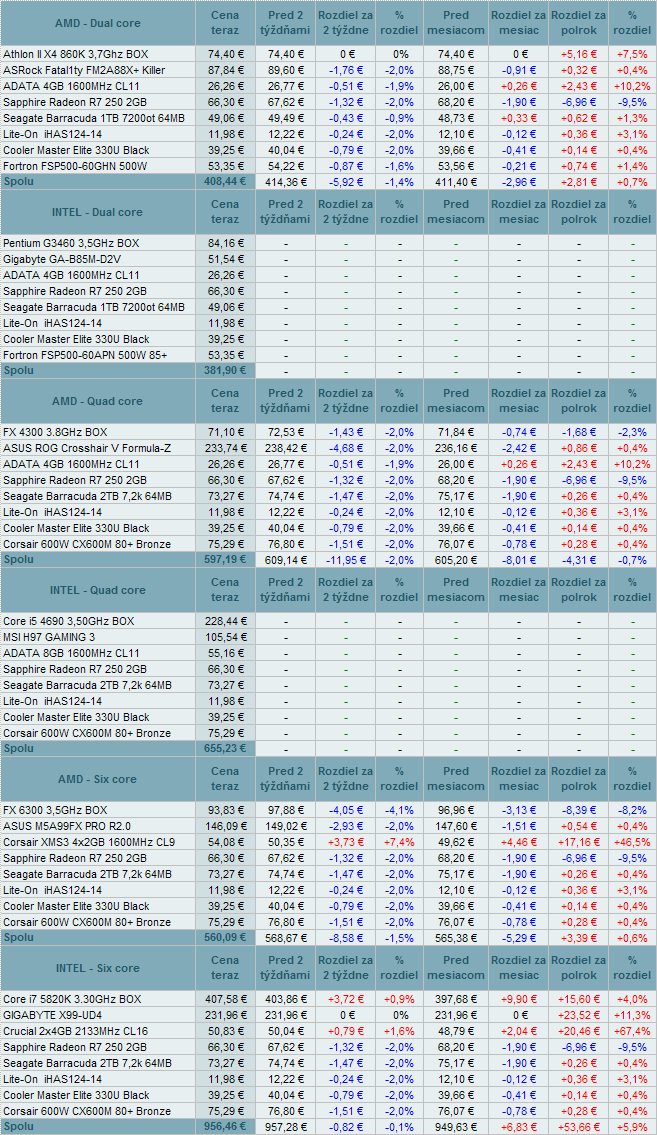Viewport: 657px width, 1135px height.
Task: Select the "Core i7 5820K 3.30GHz BOX" row name
Action: (72, 999)
